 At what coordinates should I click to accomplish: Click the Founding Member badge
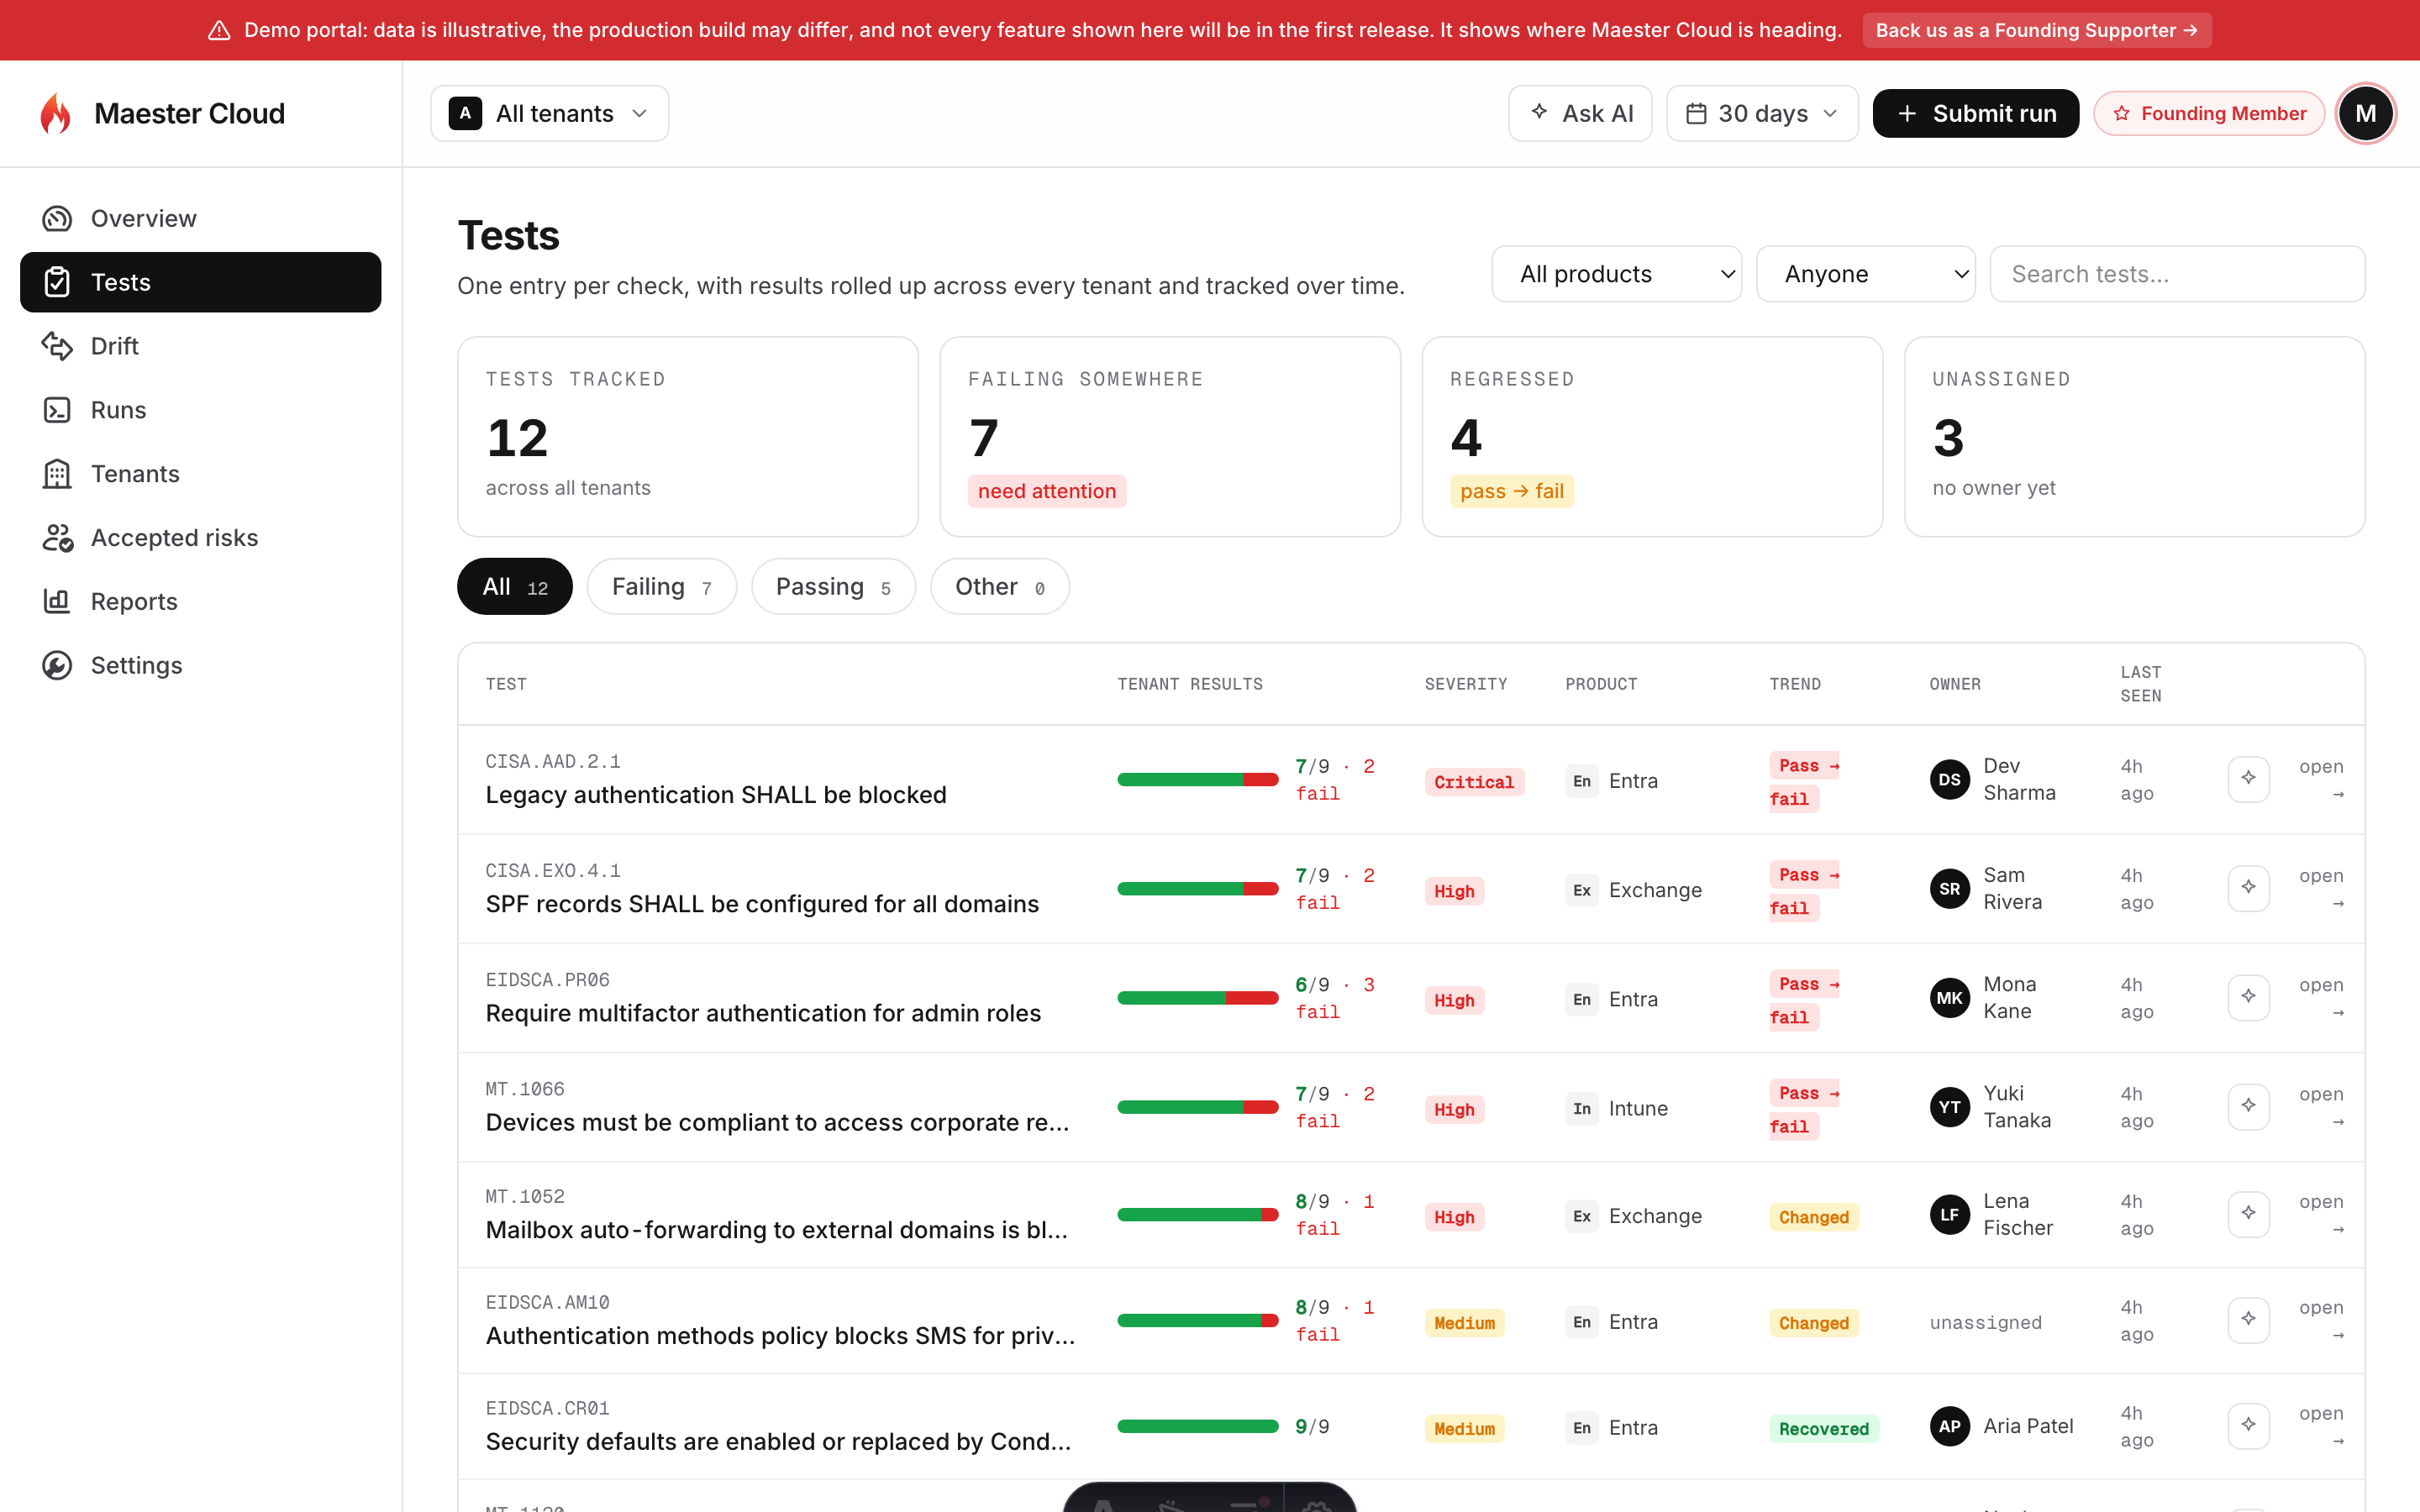tap(2208, 113)
